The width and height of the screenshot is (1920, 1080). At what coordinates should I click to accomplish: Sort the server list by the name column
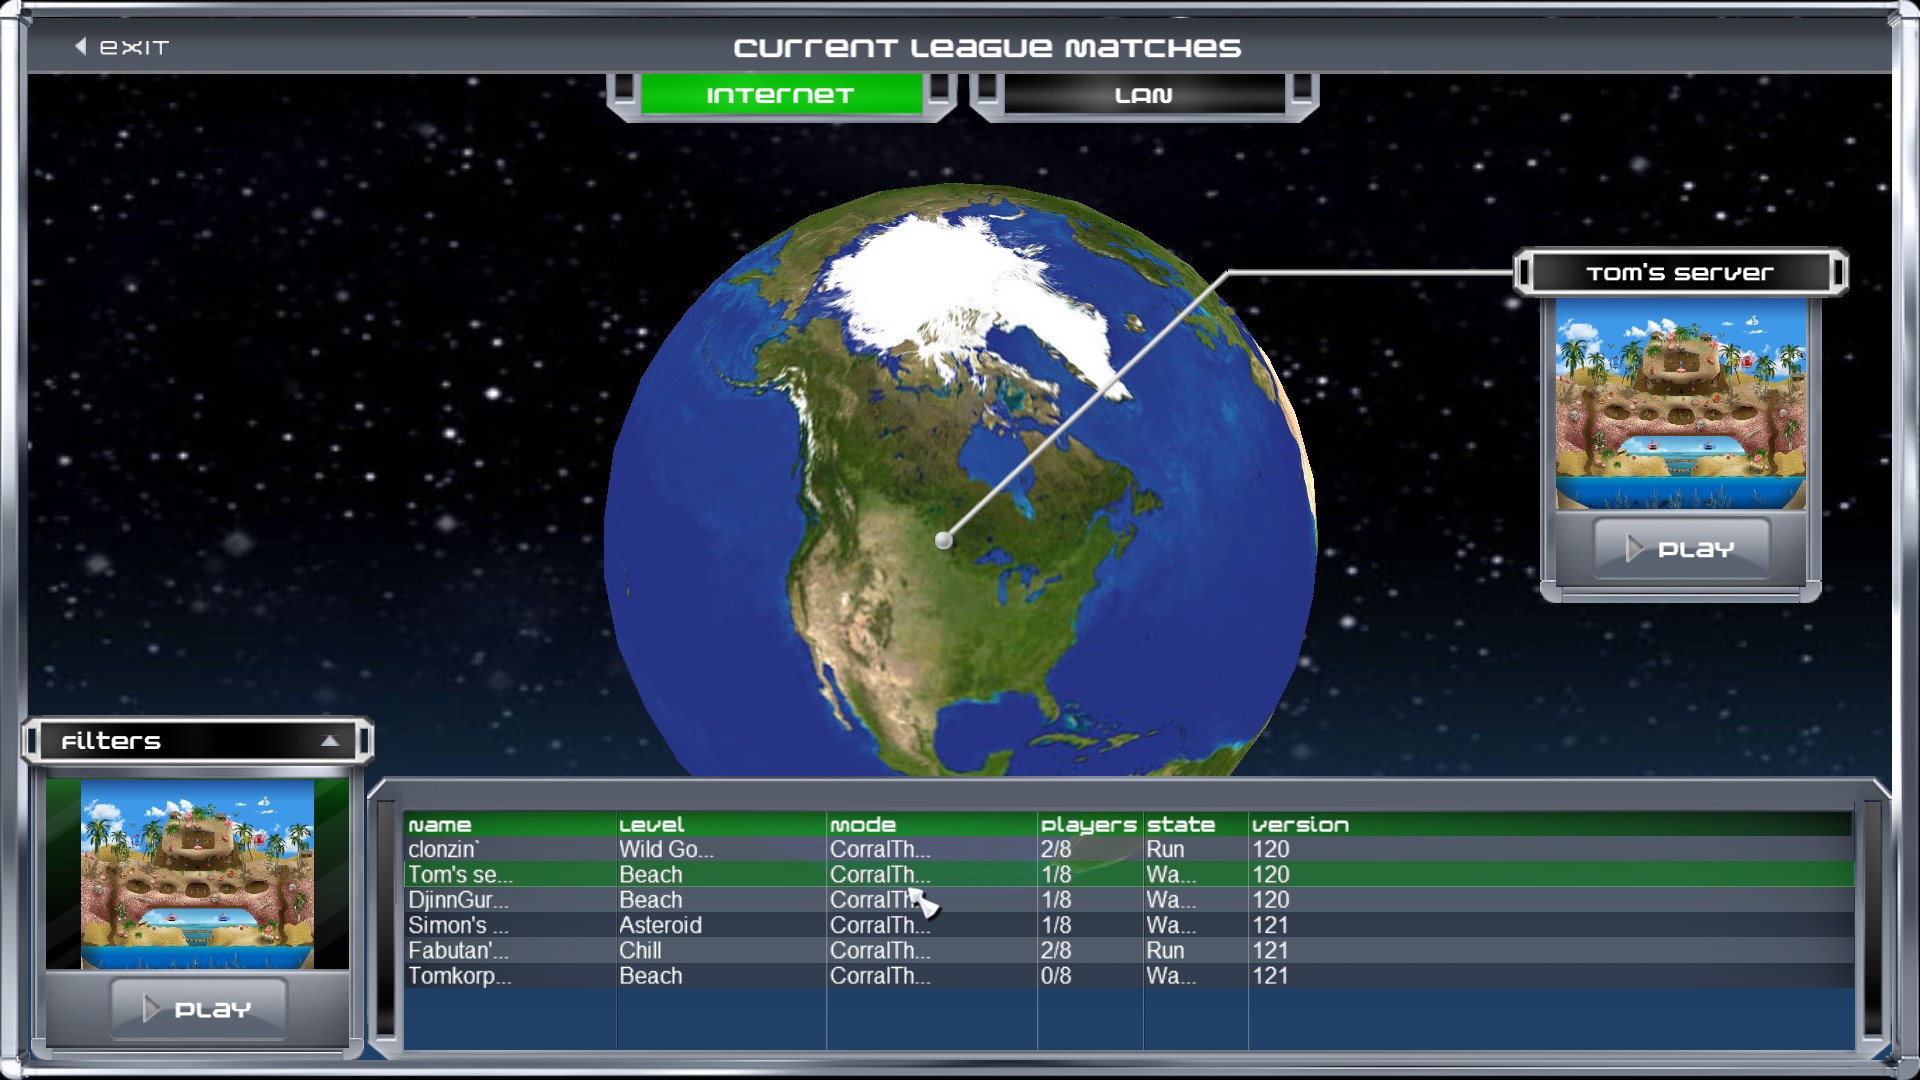(x=440, y=824)
